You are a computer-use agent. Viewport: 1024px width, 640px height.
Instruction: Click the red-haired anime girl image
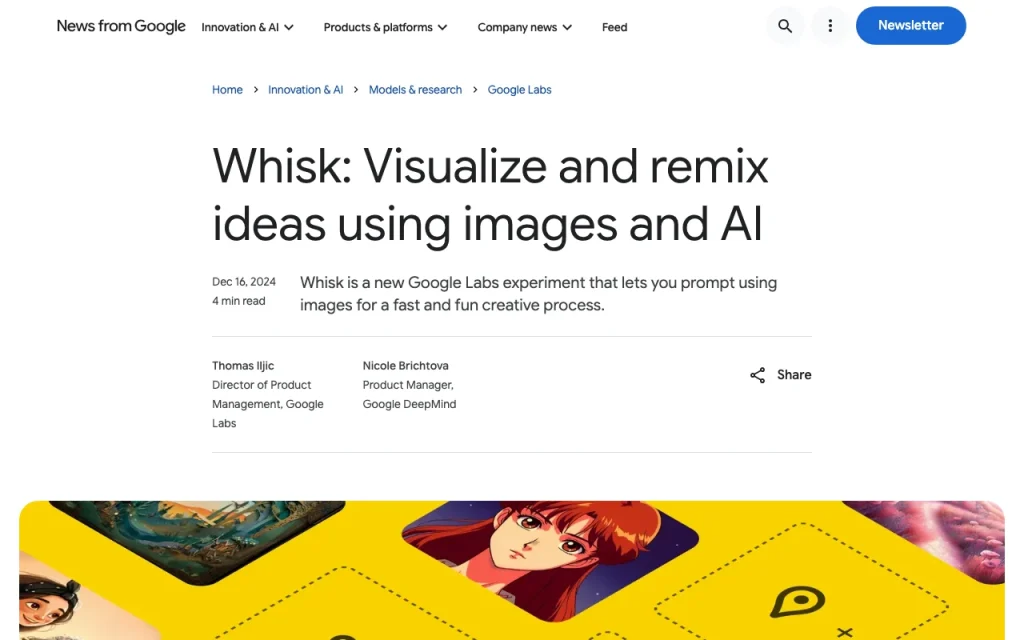click(x=550, y=556)
